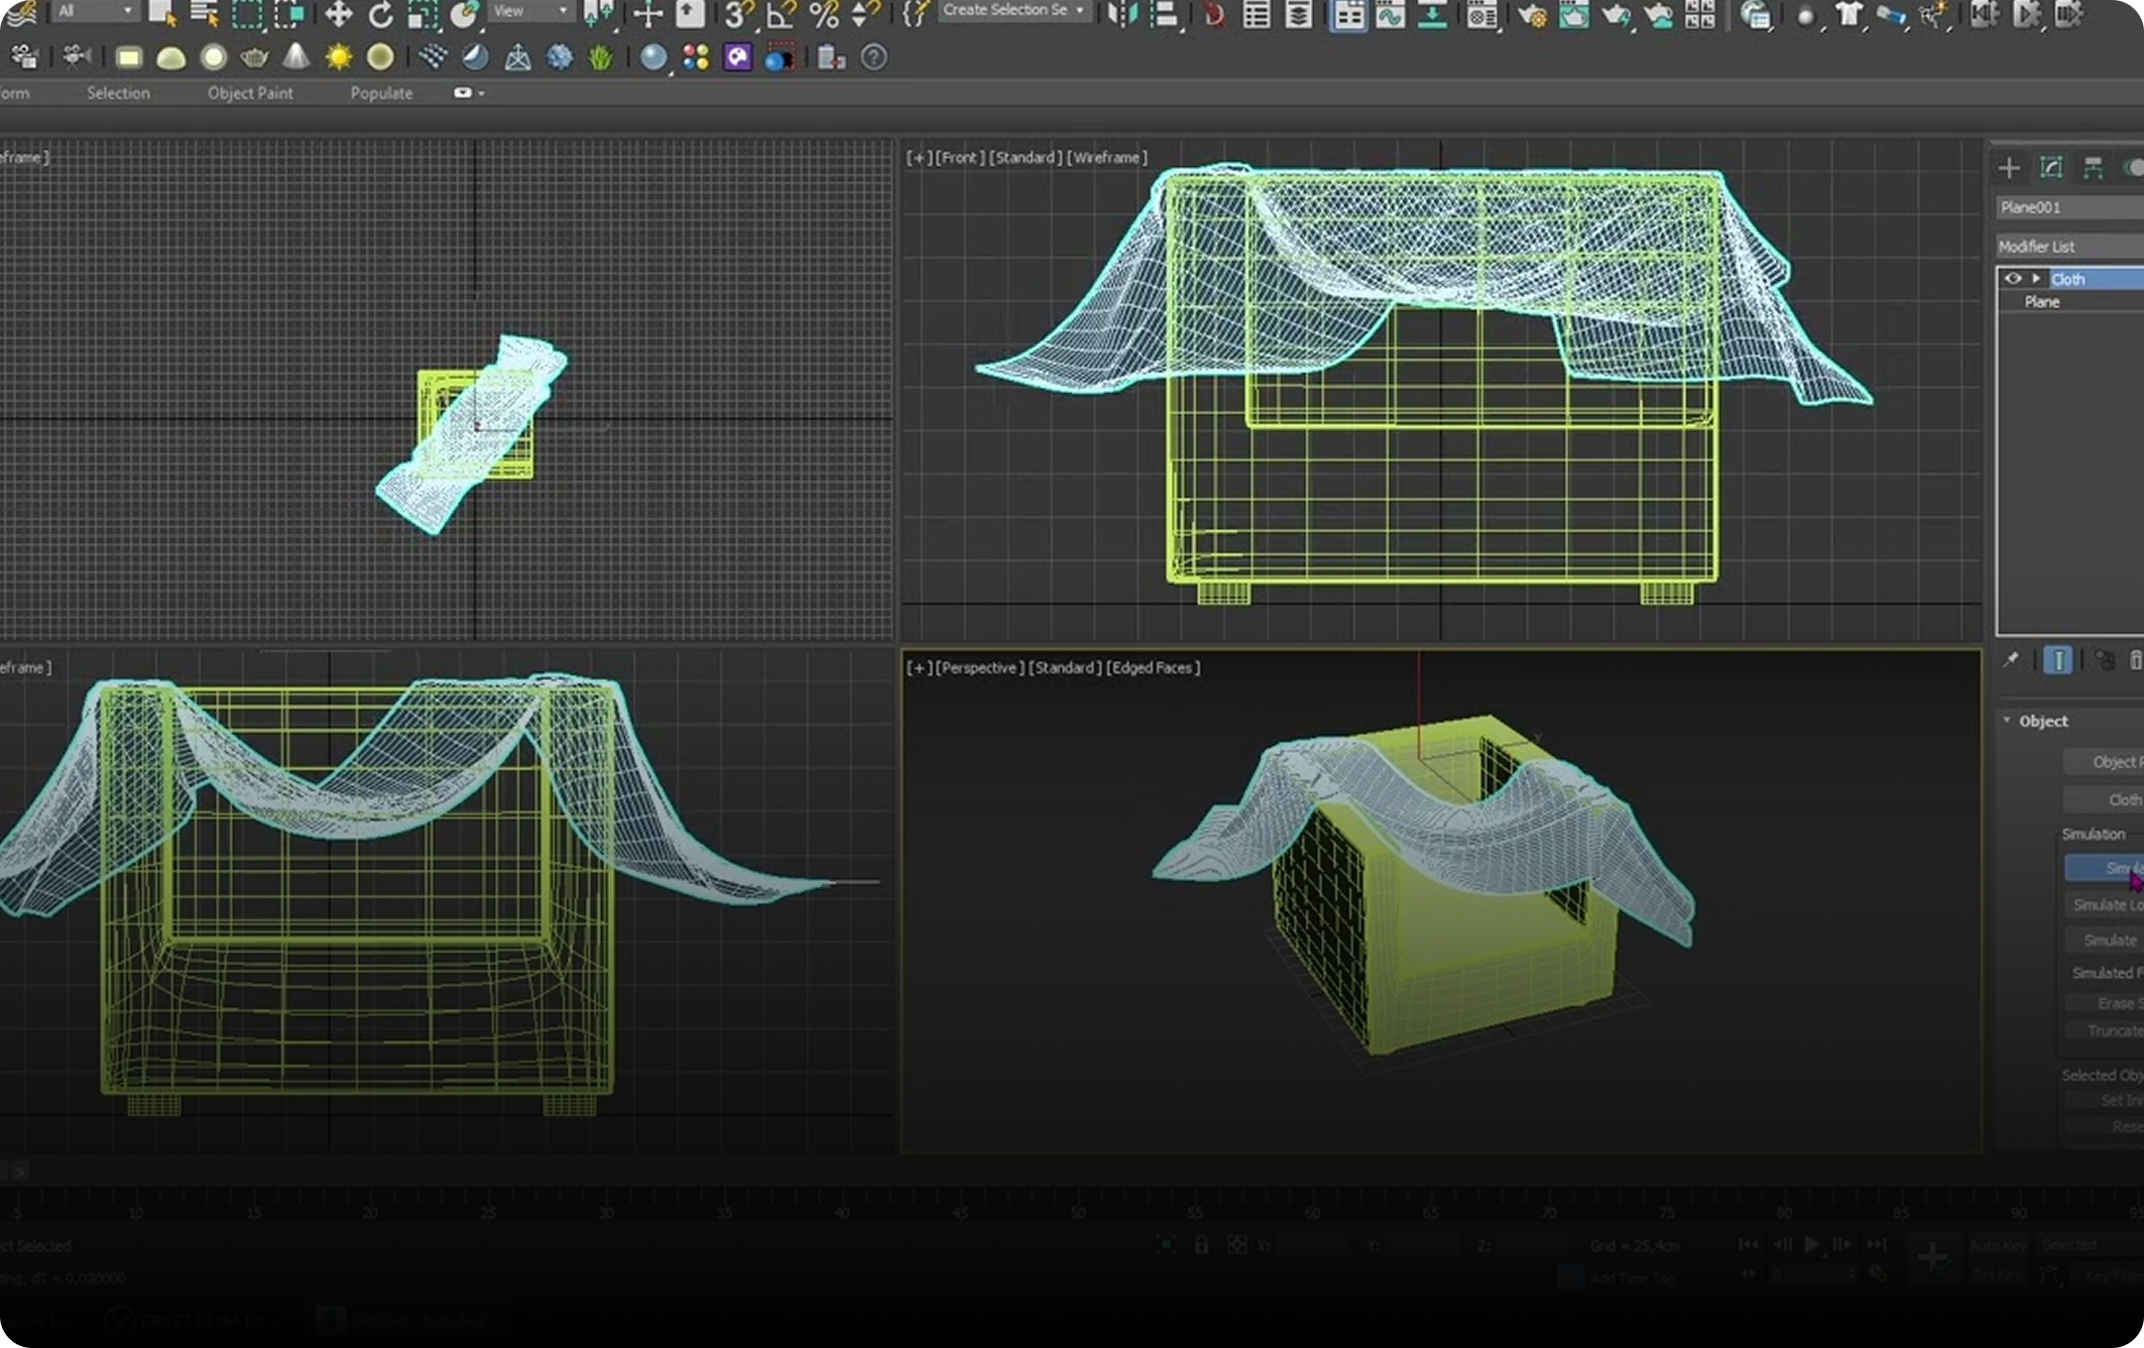The height and width of the screenshot is (1348, 2144).
Task: Toggle the 3D Snaps button
Action: click(x=738, y=14)
